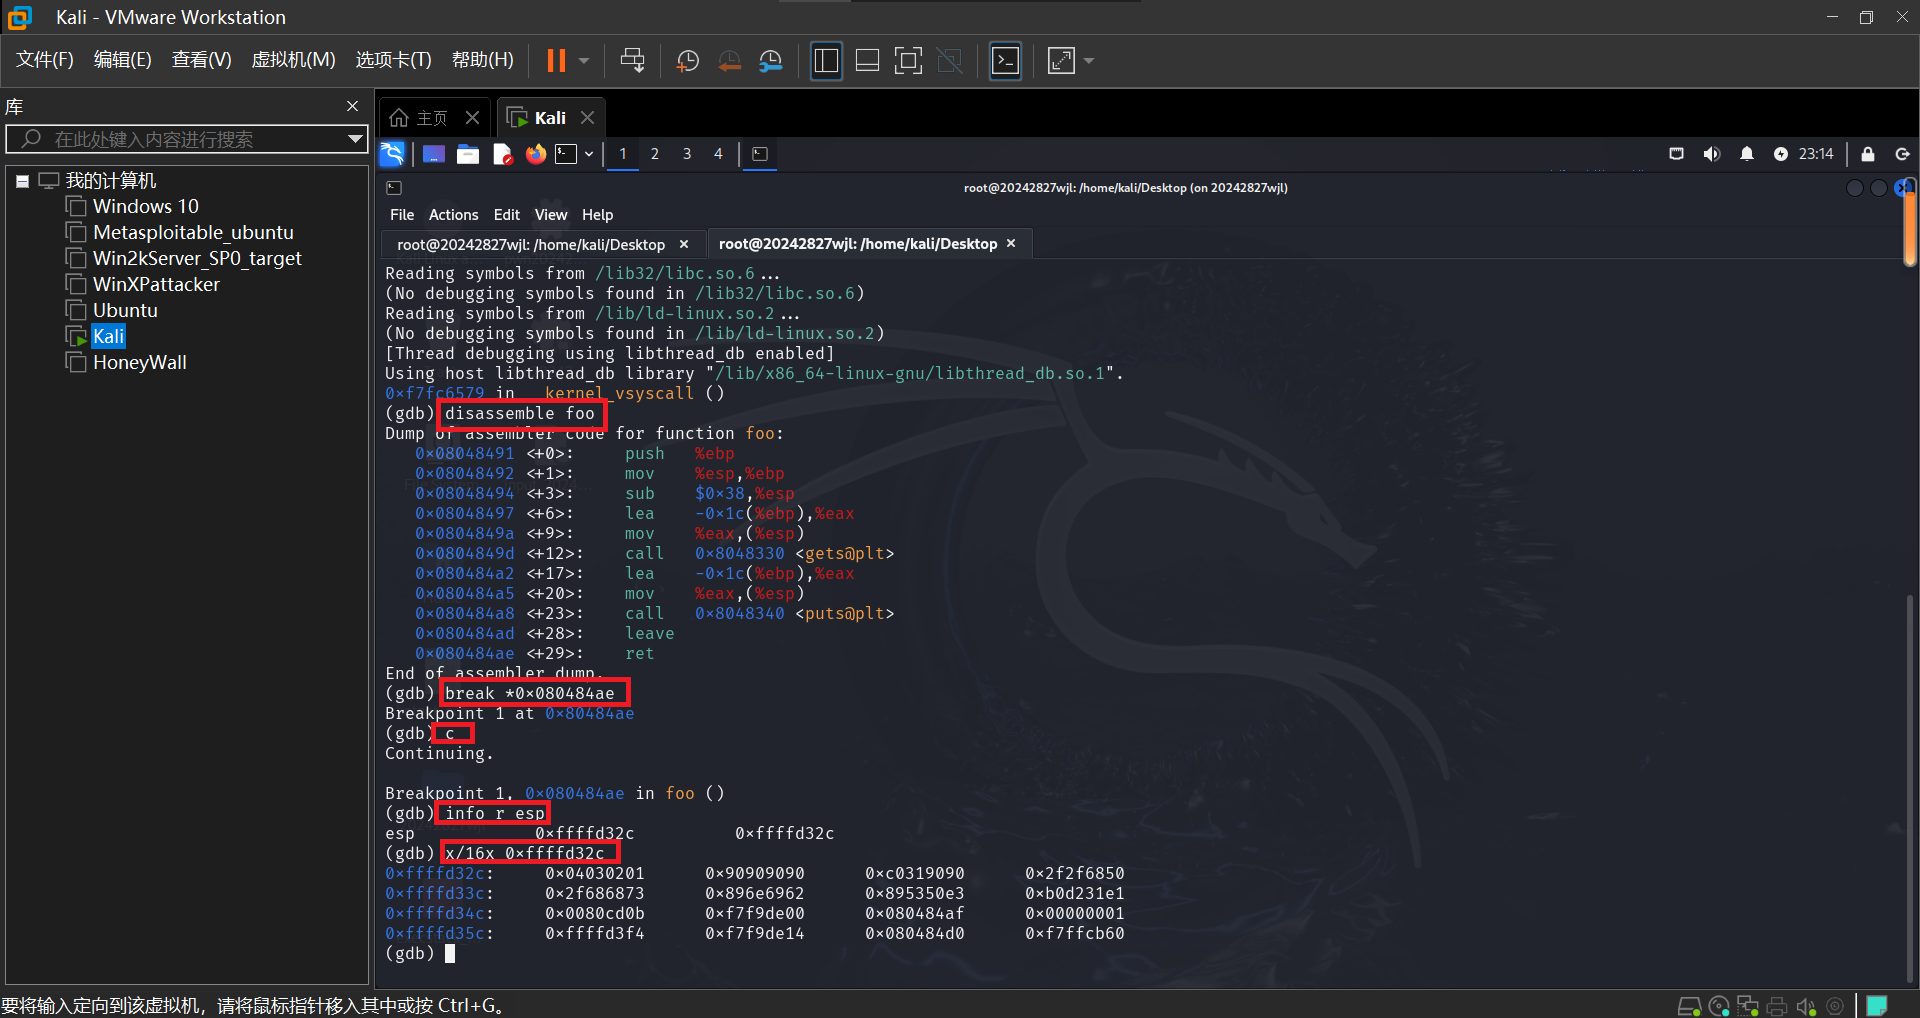Click the Kali dragon application menu icon
Viewport: 1920px width, 1018px height.
coord(392,154)
